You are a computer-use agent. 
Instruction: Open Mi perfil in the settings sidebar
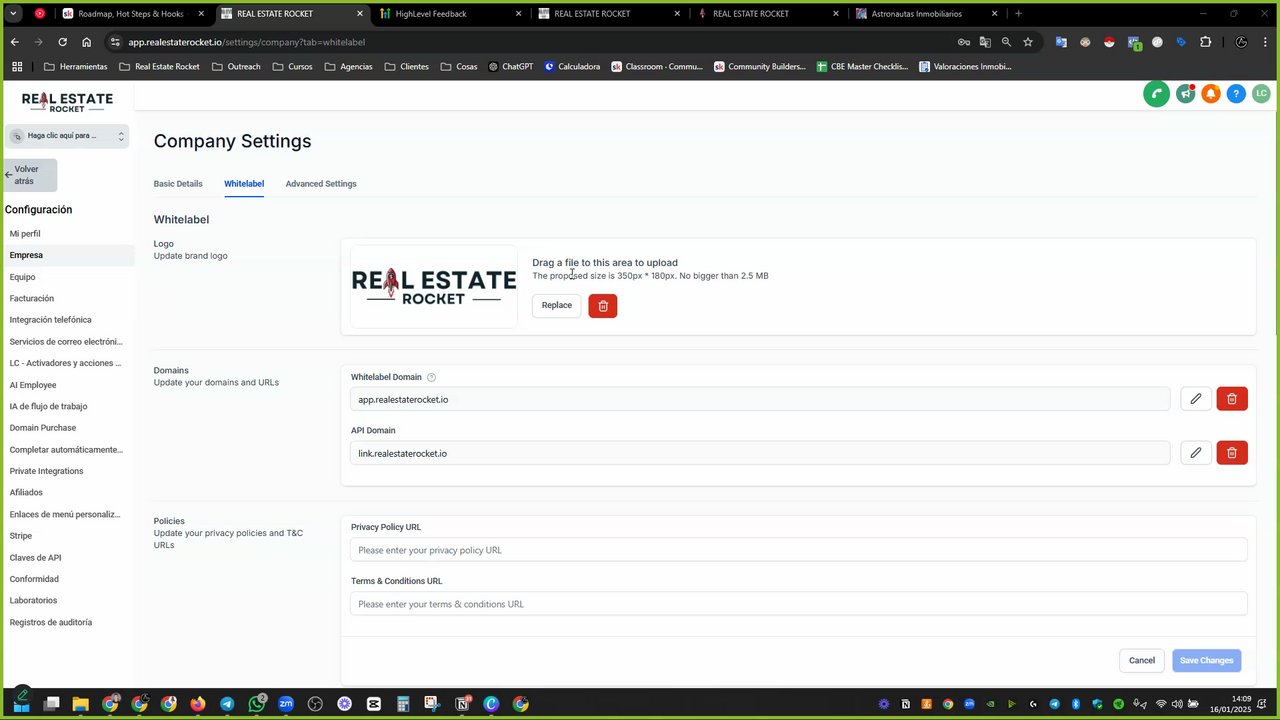25,234
